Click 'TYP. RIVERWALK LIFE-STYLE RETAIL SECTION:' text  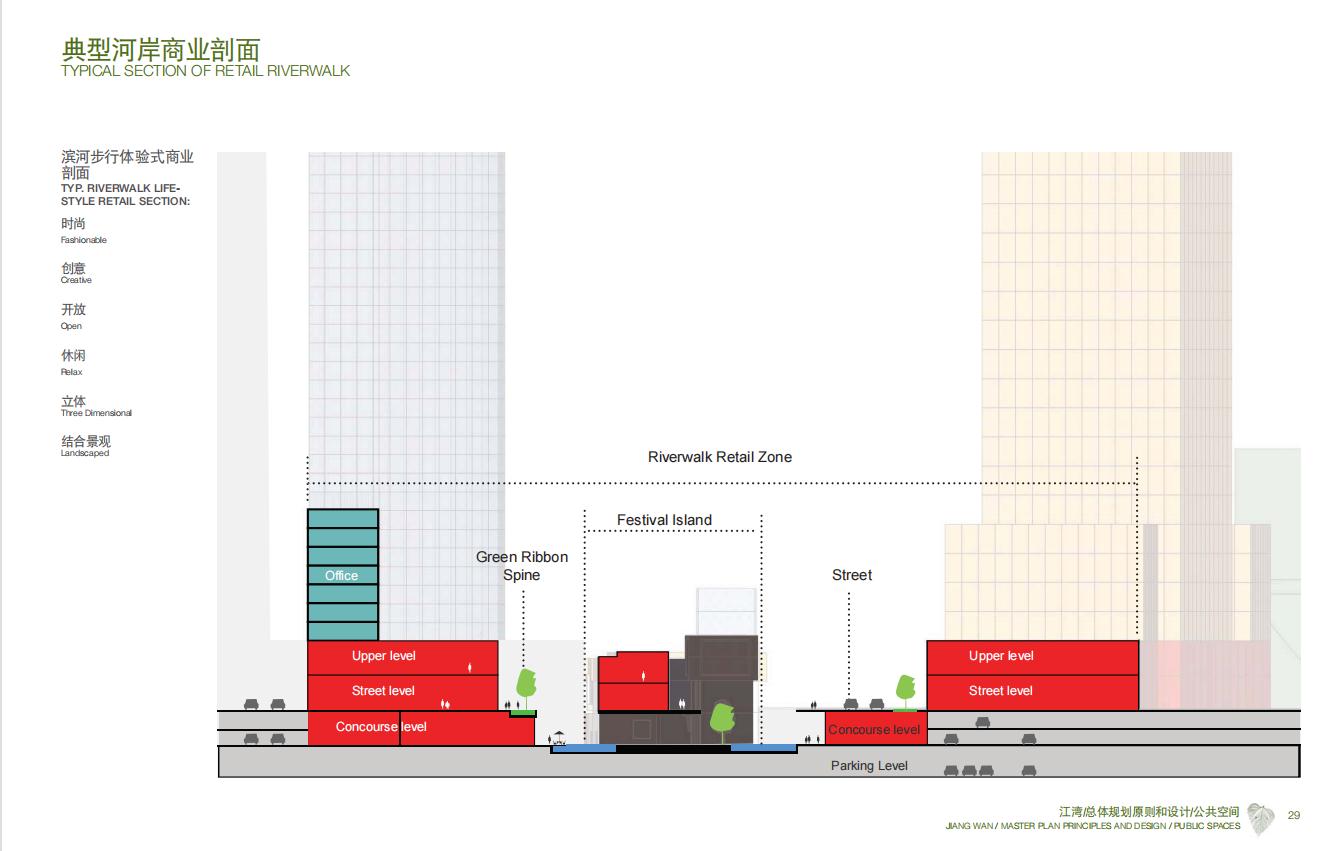click(x=125, y=195)
